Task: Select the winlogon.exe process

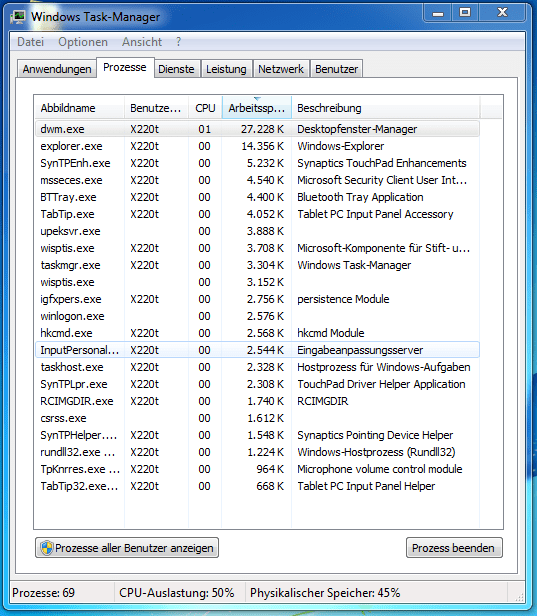Action: tap(257, 316)
